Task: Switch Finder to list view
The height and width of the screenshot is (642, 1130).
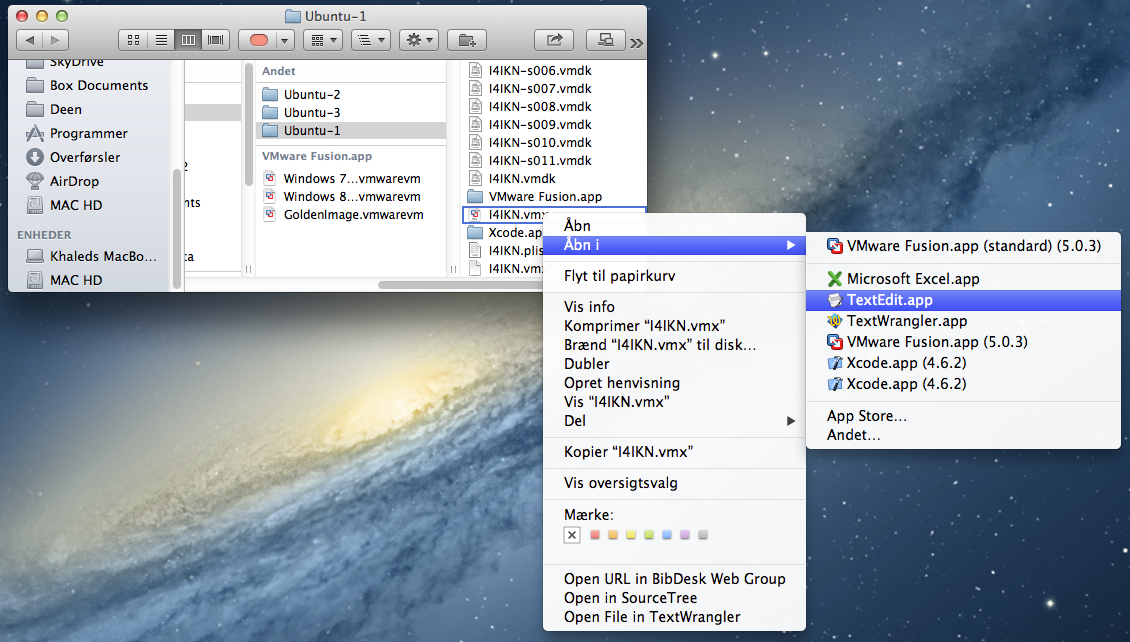Action: point(161,40)
